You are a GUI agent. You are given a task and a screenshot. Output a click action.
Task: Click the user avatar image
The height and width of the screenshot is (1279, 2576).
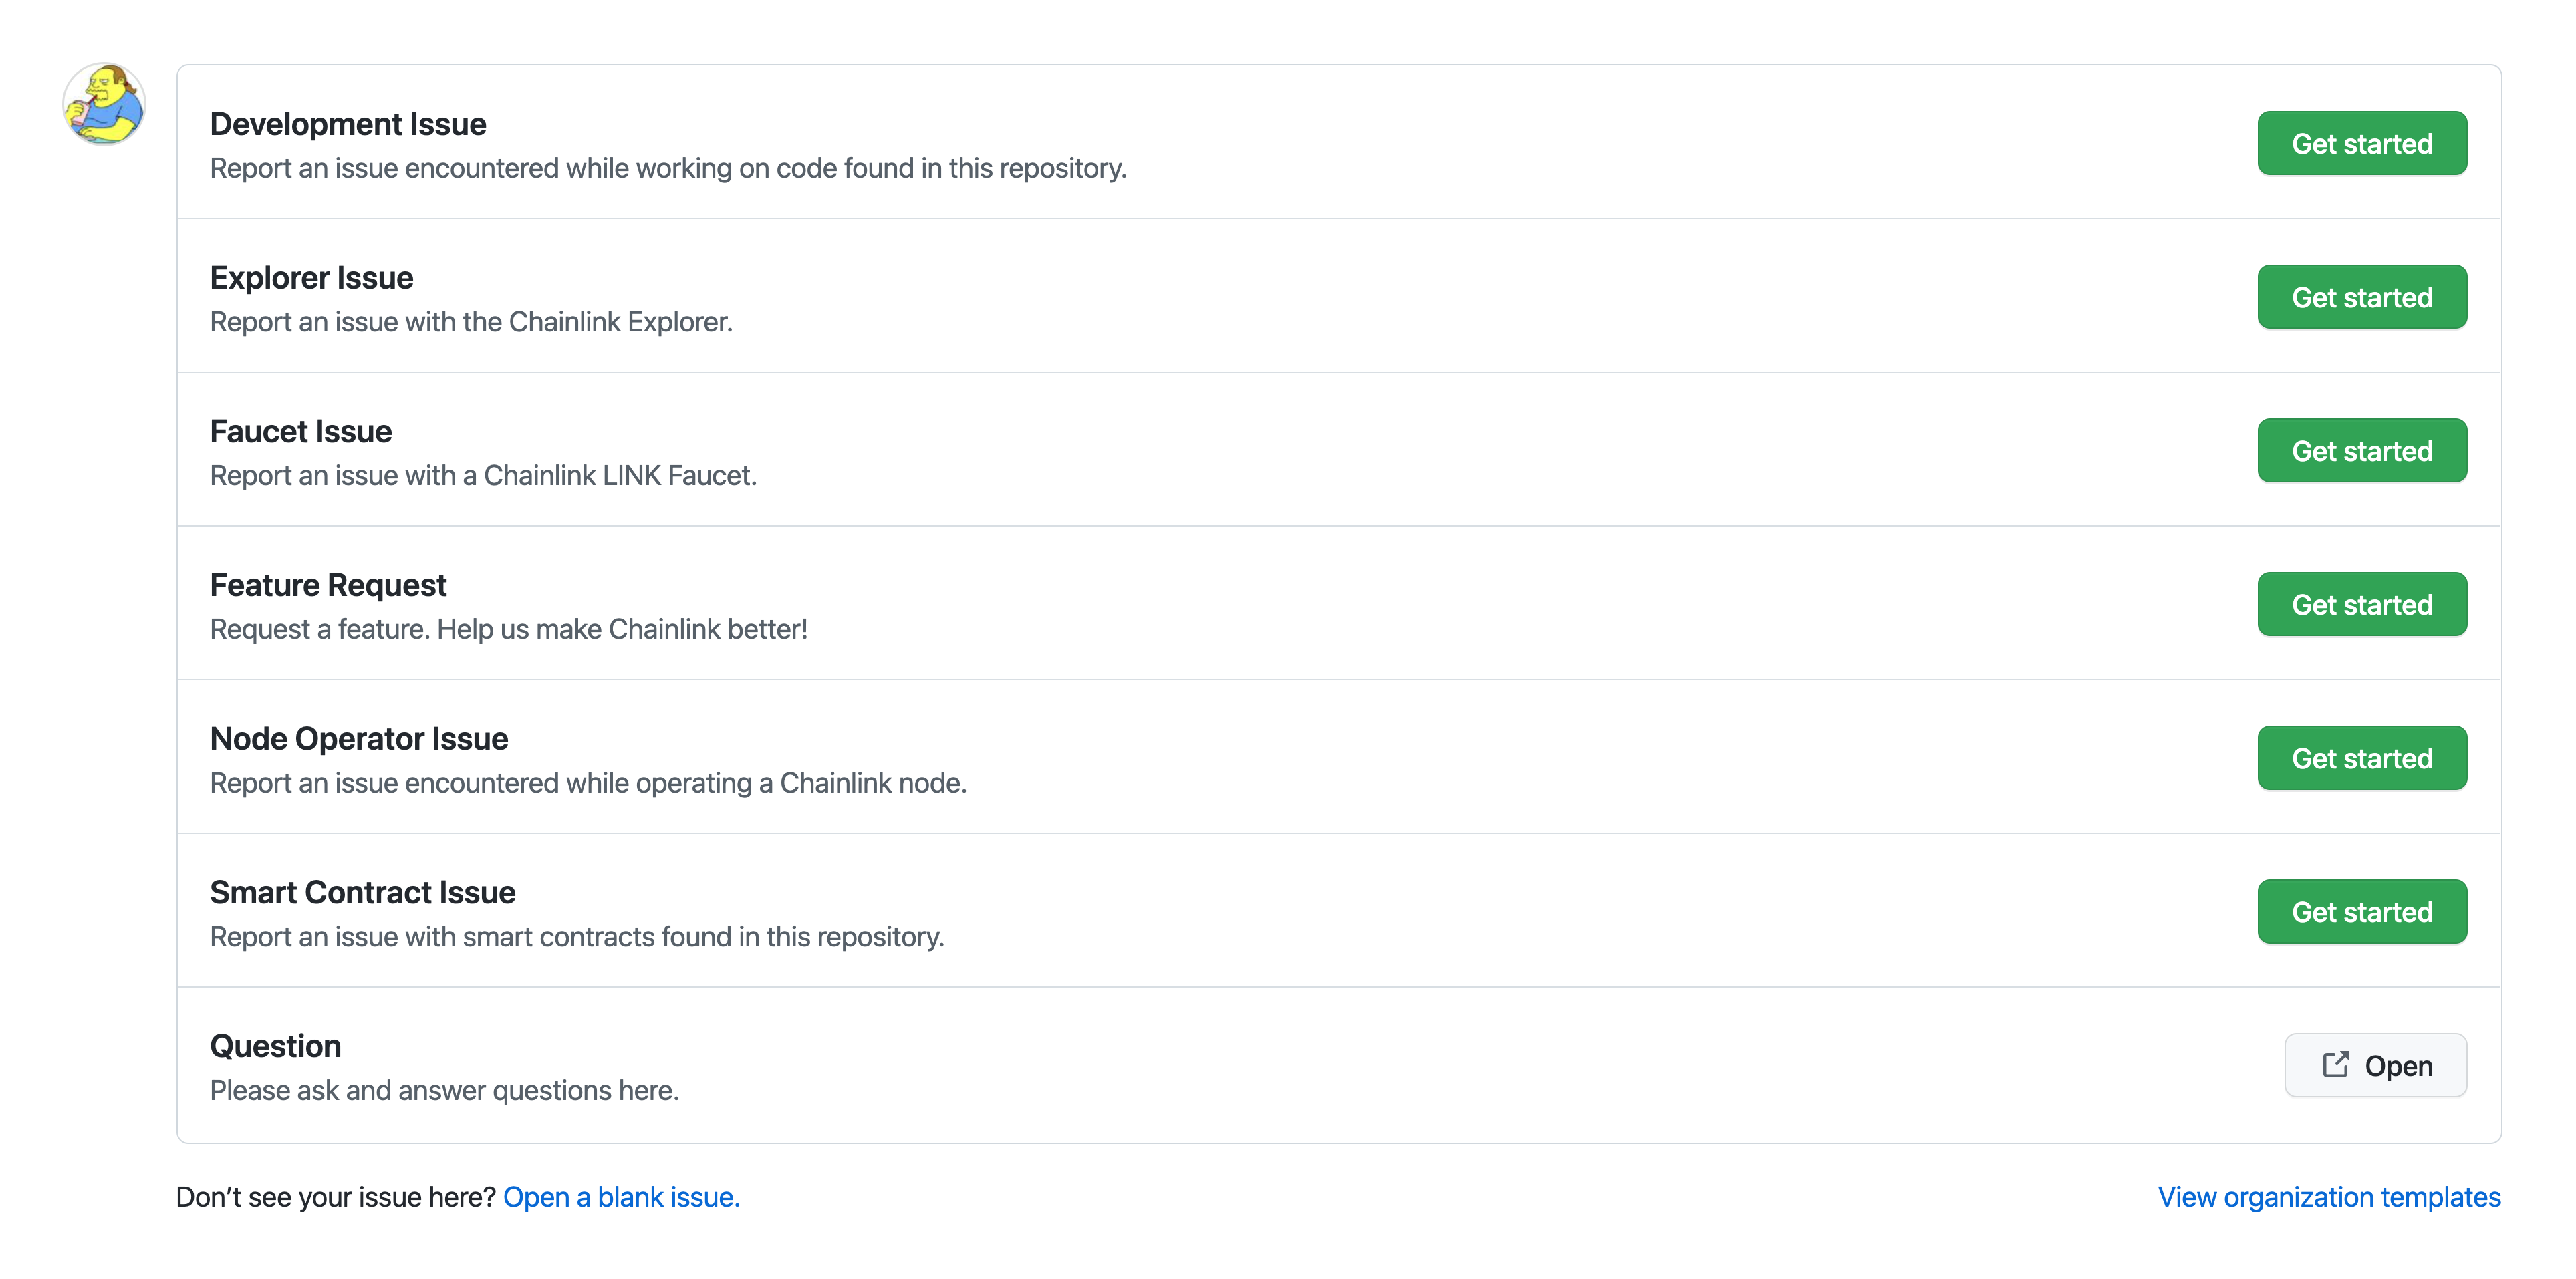[104, 104]
